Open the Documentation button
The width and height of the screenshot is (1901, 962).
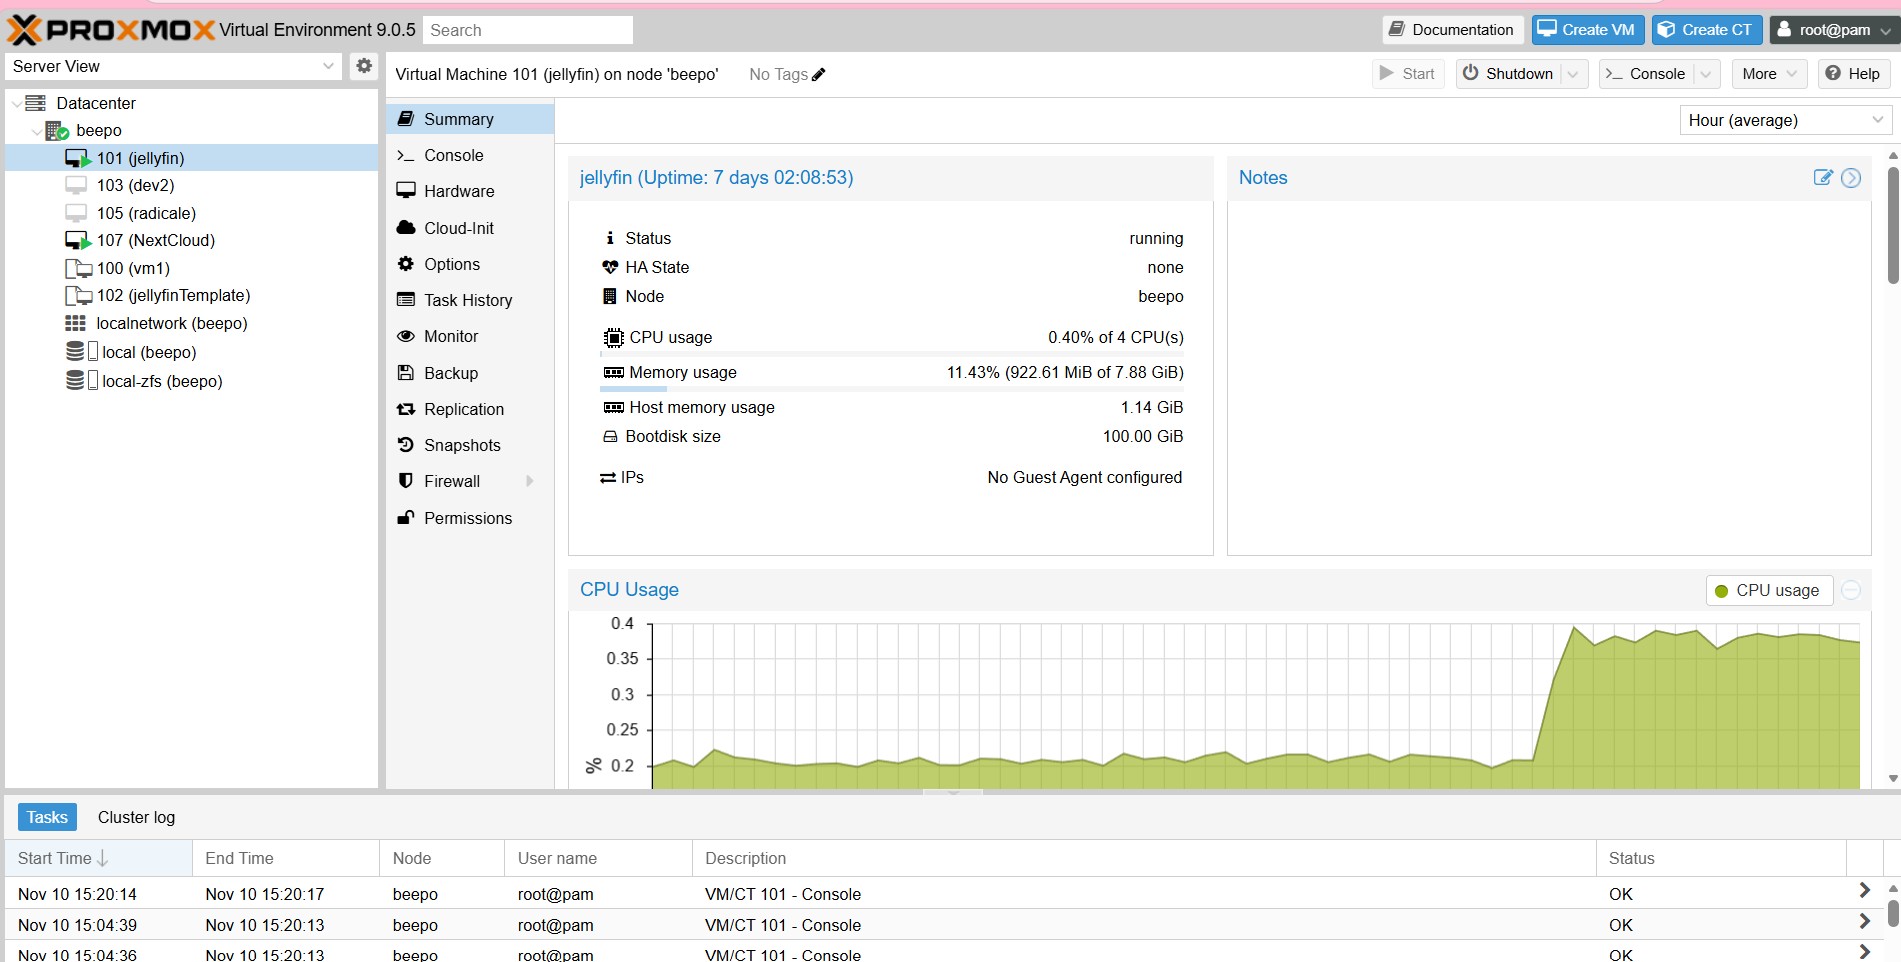point(1452,30)
